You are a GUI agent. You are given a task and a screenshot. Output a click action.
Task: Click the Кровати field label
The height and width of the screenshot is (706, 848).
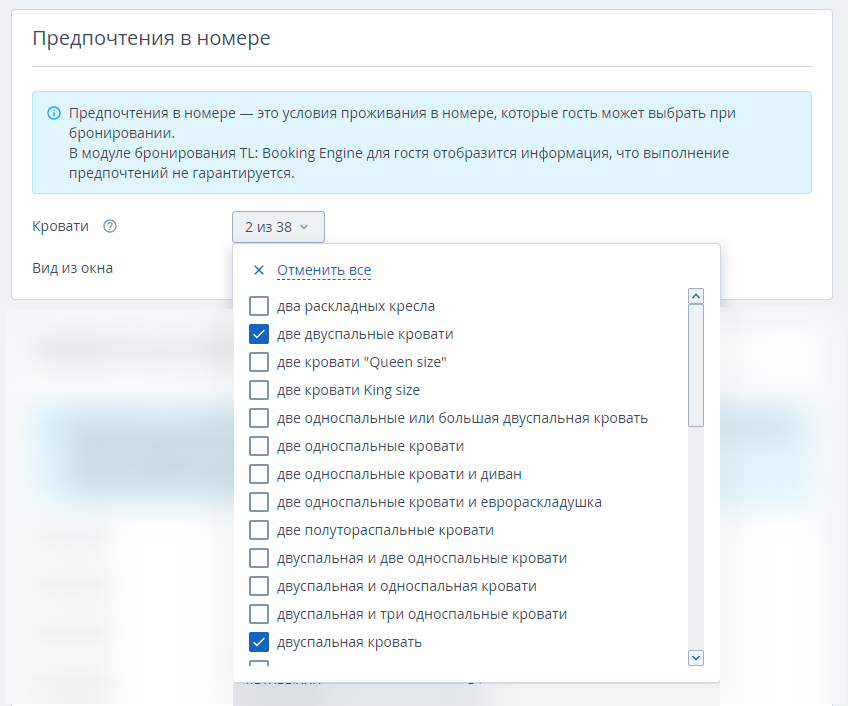coord(61,226)
